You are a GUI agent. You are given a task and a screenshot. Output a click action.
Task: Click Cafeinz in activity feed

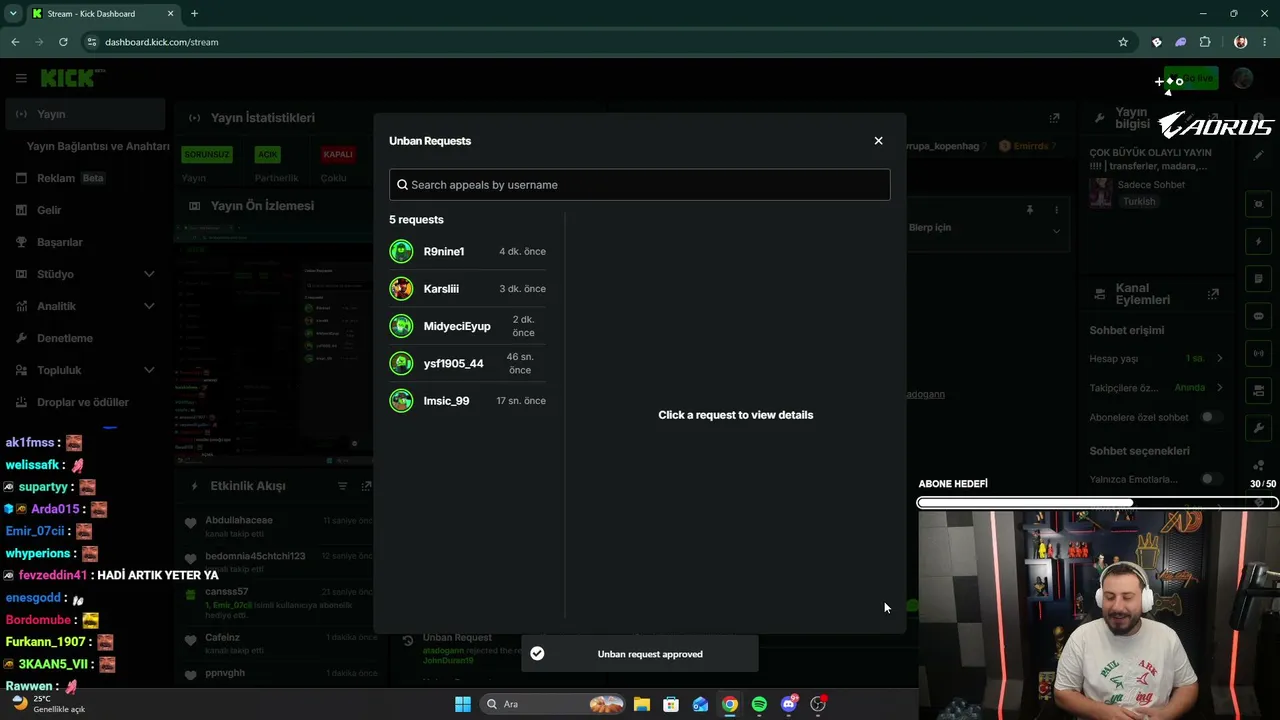click(x=223, y=638)
